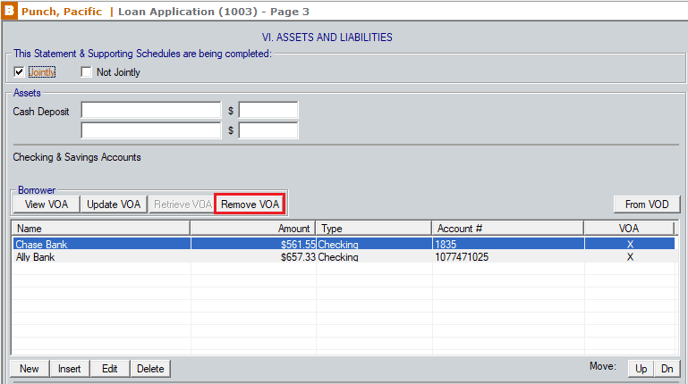
Task: Click the second Cash Deposit description field
Action: [x=151, y=130]
